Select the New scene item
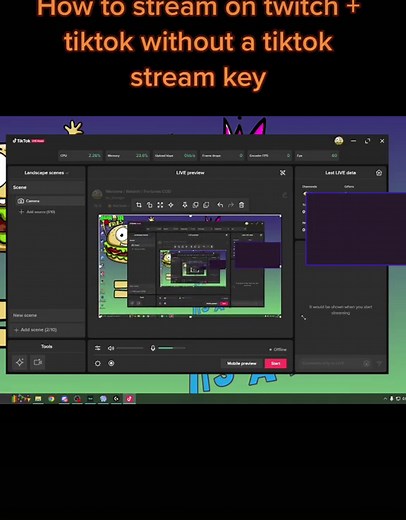This screenshot has width=406, height=520. click(x=46, y=315)
